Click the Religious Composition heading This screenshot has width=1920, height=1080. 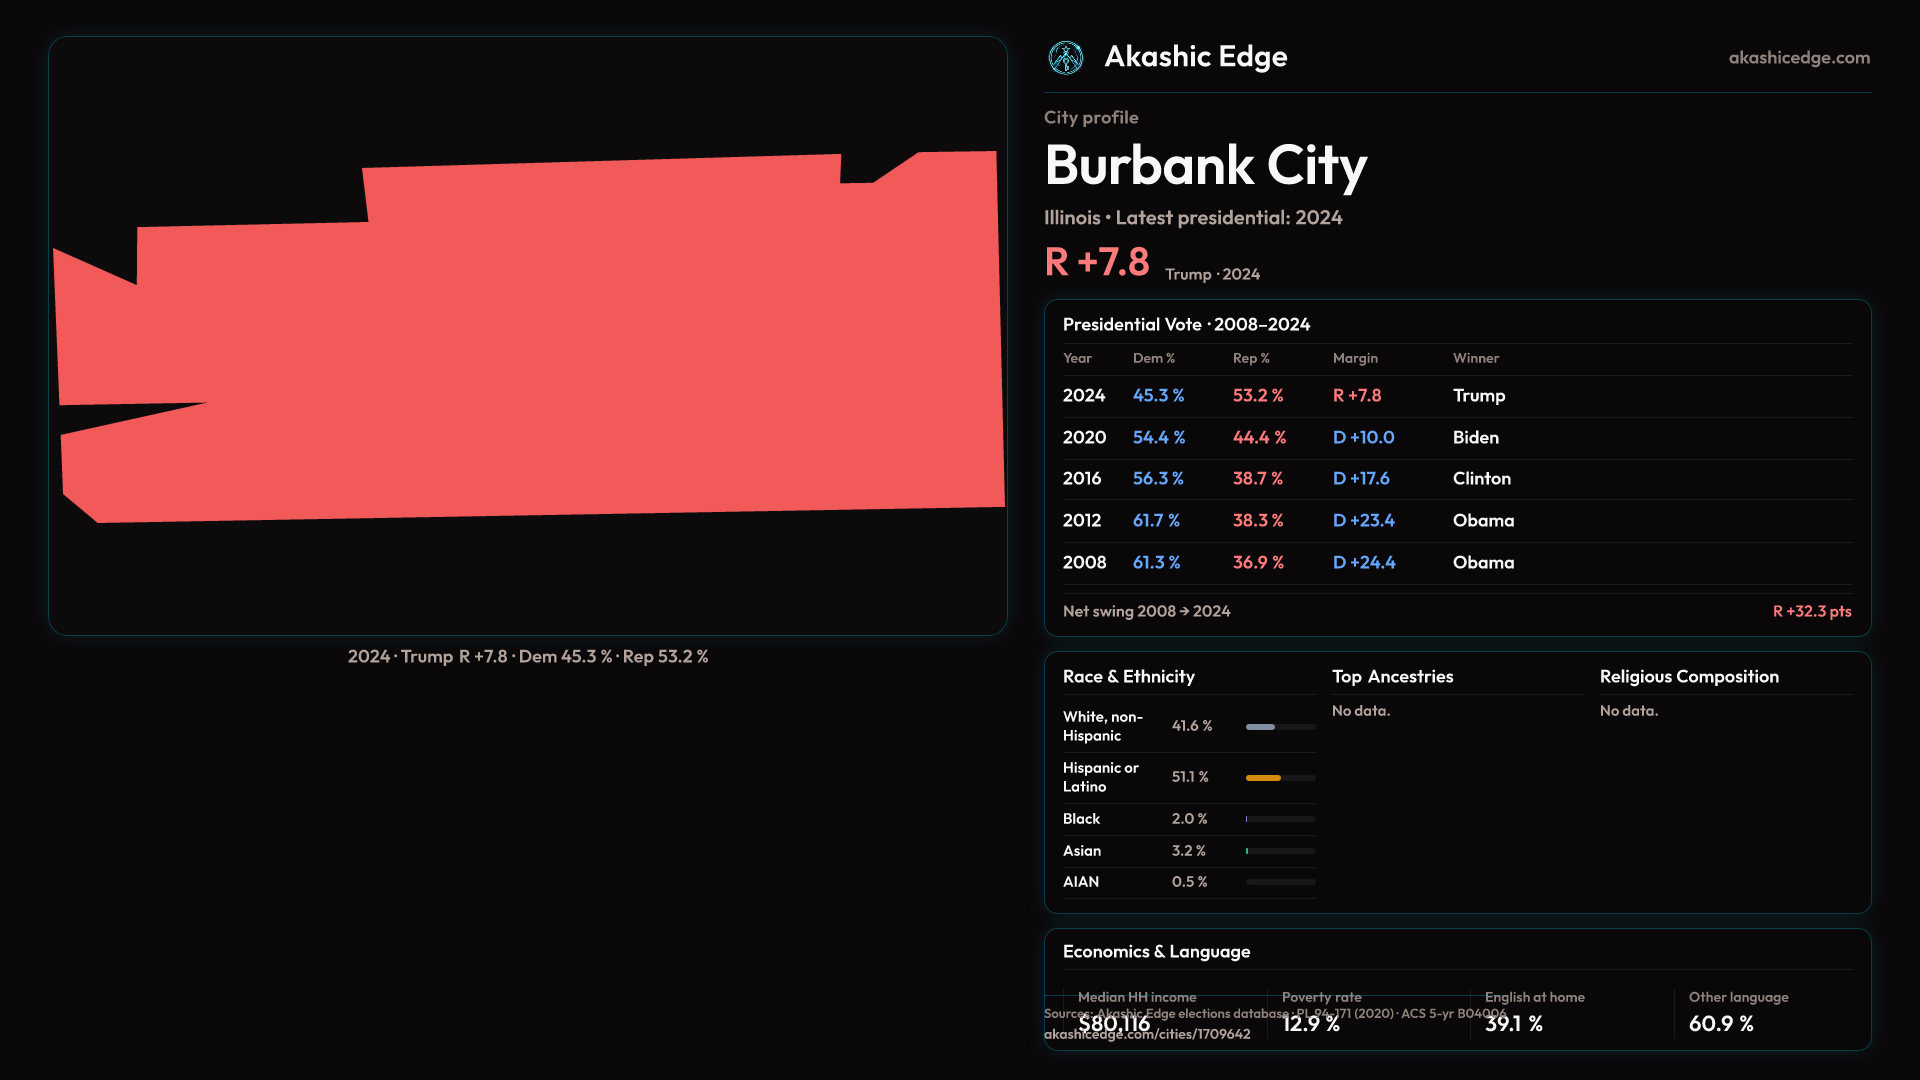coord(1688,677)
